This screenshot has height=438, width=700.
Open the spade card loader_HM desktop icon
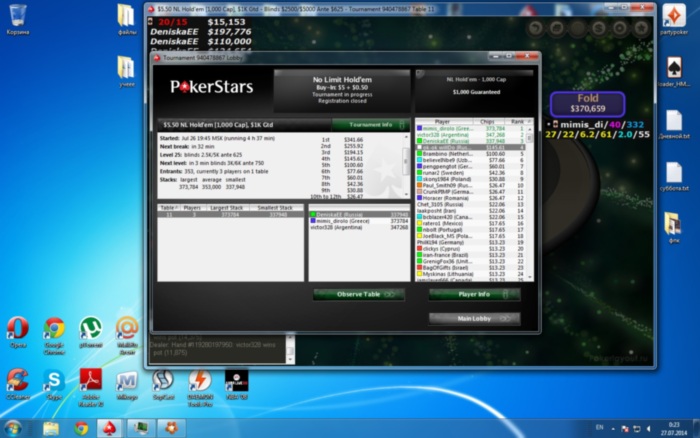pos(674,71)
